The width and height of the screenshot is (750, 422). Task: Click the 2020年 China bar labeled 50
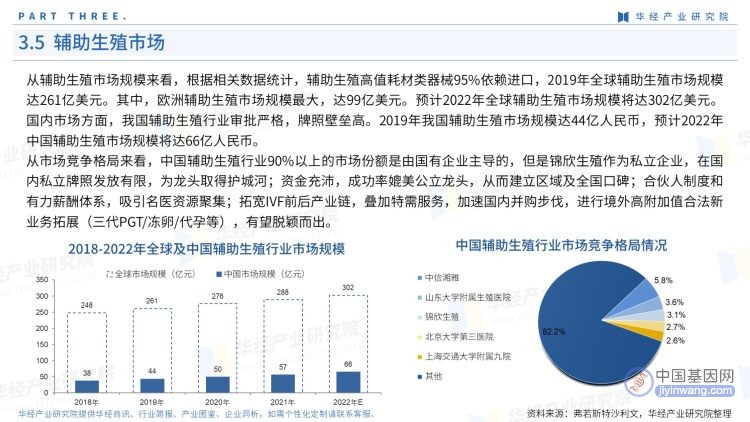[x=218, y=385]
